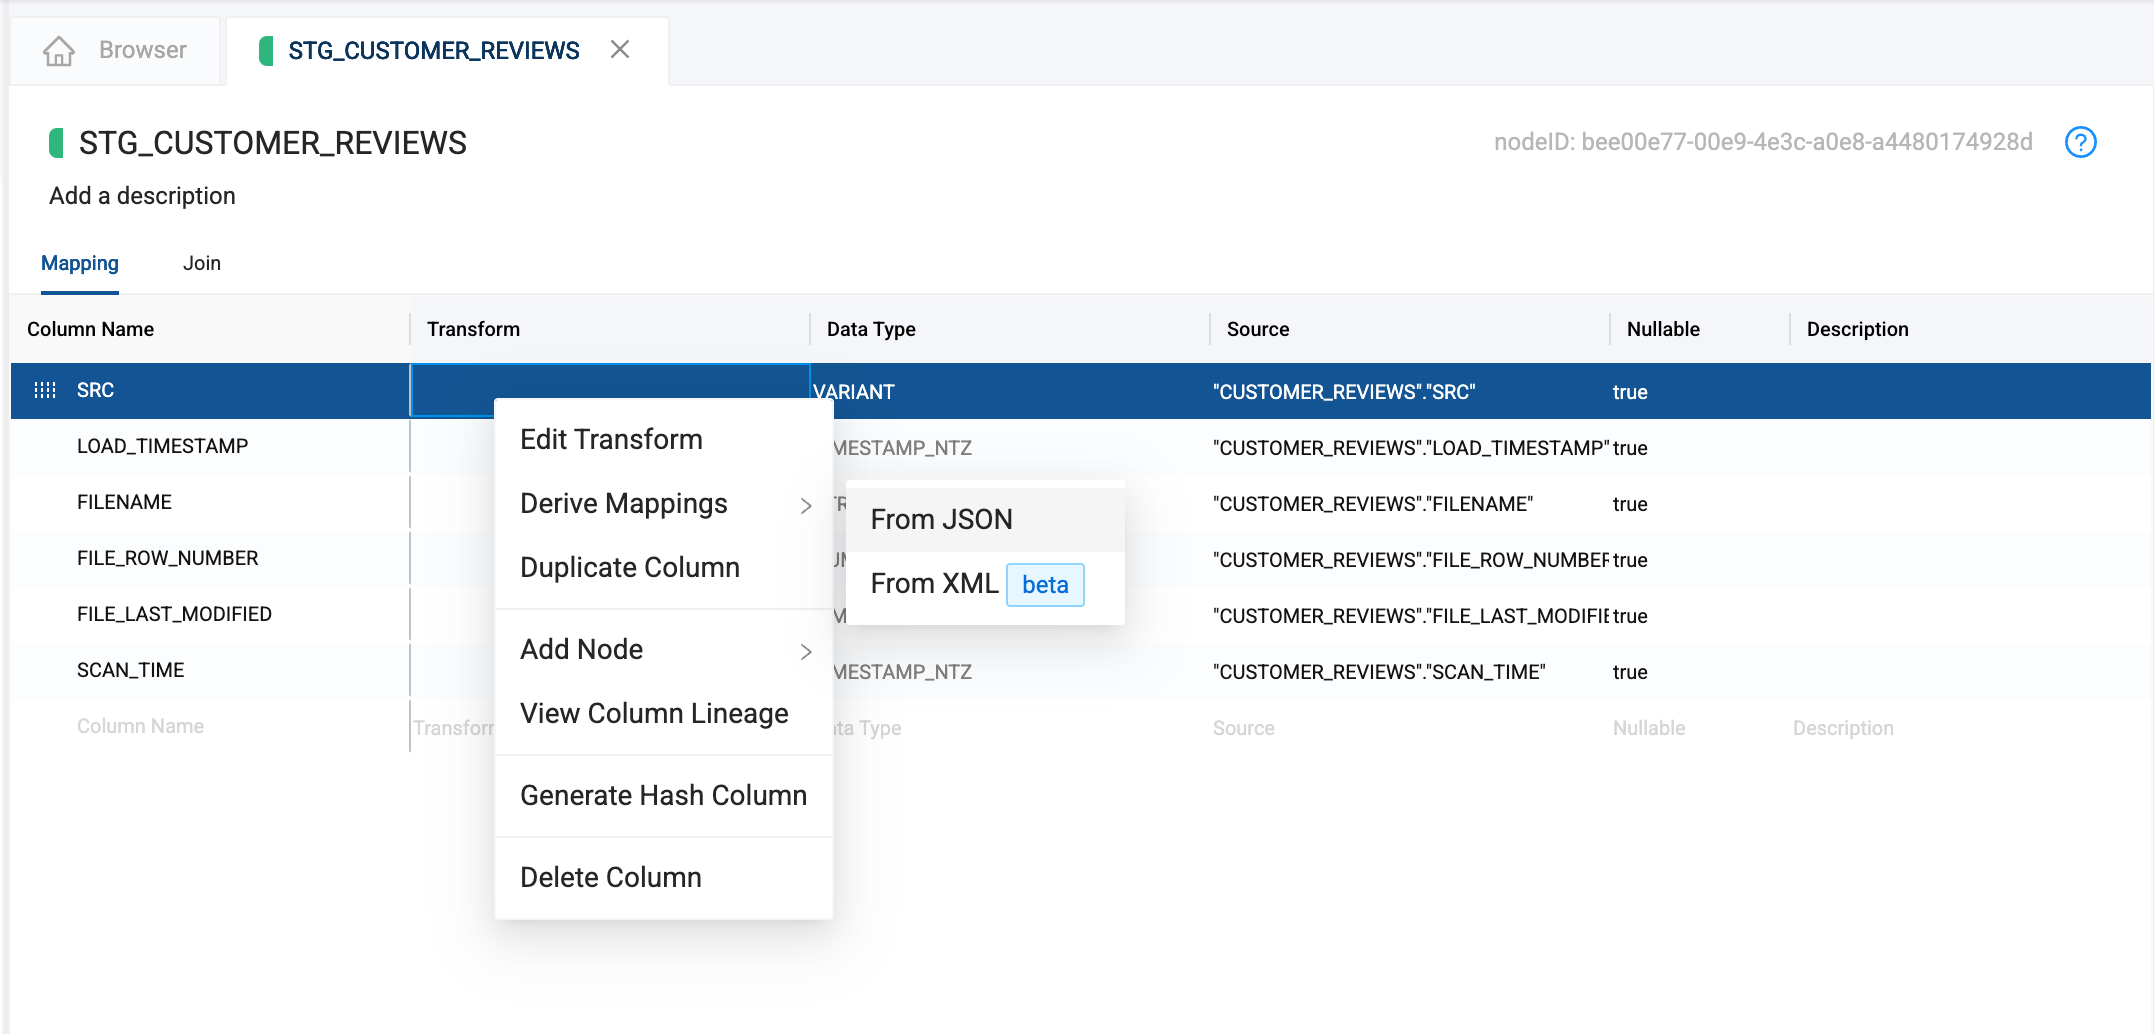Select Edit Transform menu entry
This screenshot has height=1034, width=2154.
point(611,440)
